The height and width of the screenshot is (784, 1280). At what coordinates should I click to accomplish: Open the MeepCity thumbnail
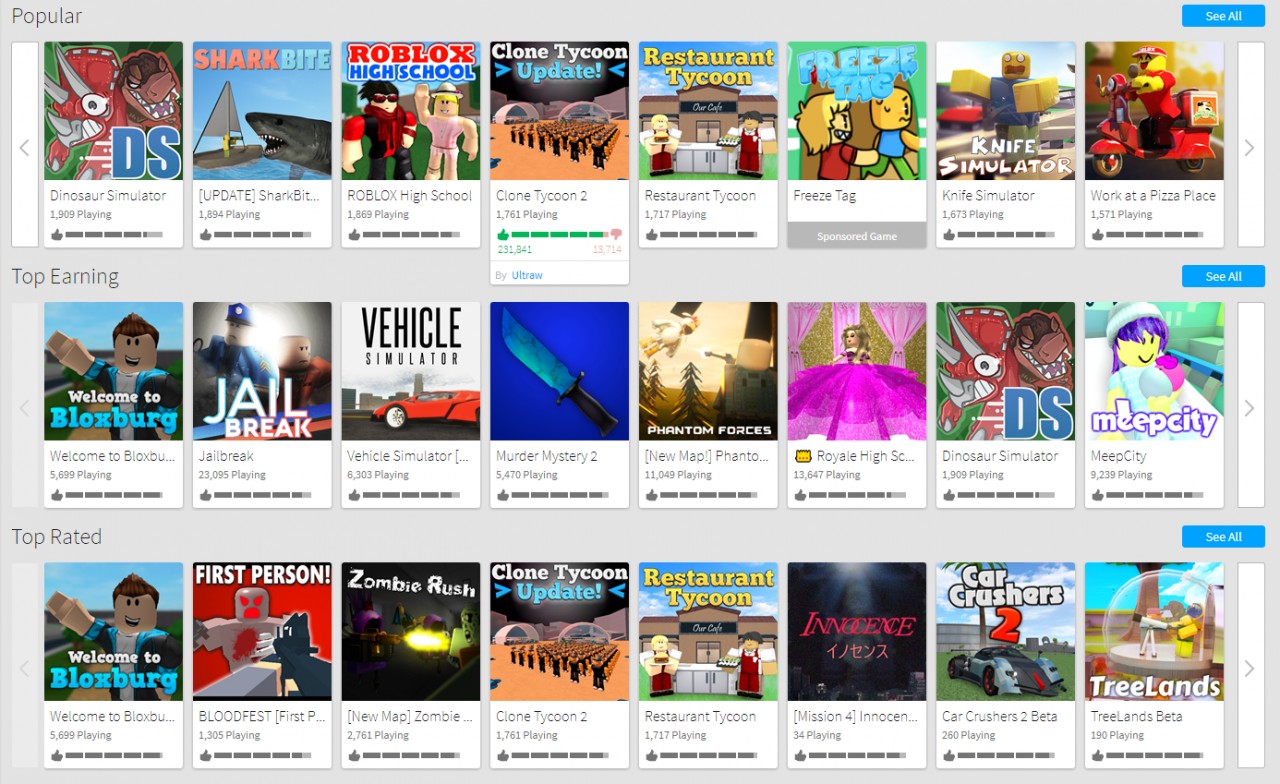click(1154, 371)
